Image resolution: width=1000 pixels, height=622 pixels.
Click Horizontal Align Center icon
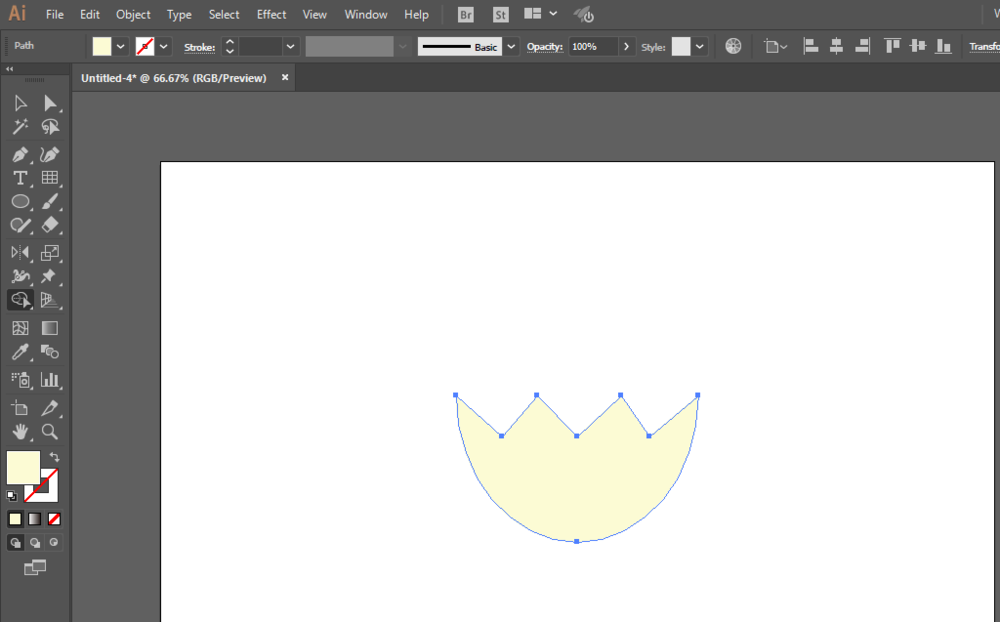836,46
